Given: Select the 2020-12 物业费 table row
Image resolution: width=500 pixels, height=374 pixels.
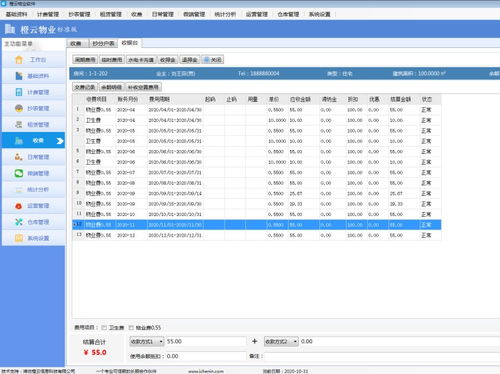Looking at the screenshot, I should click(x=257, y=235).
